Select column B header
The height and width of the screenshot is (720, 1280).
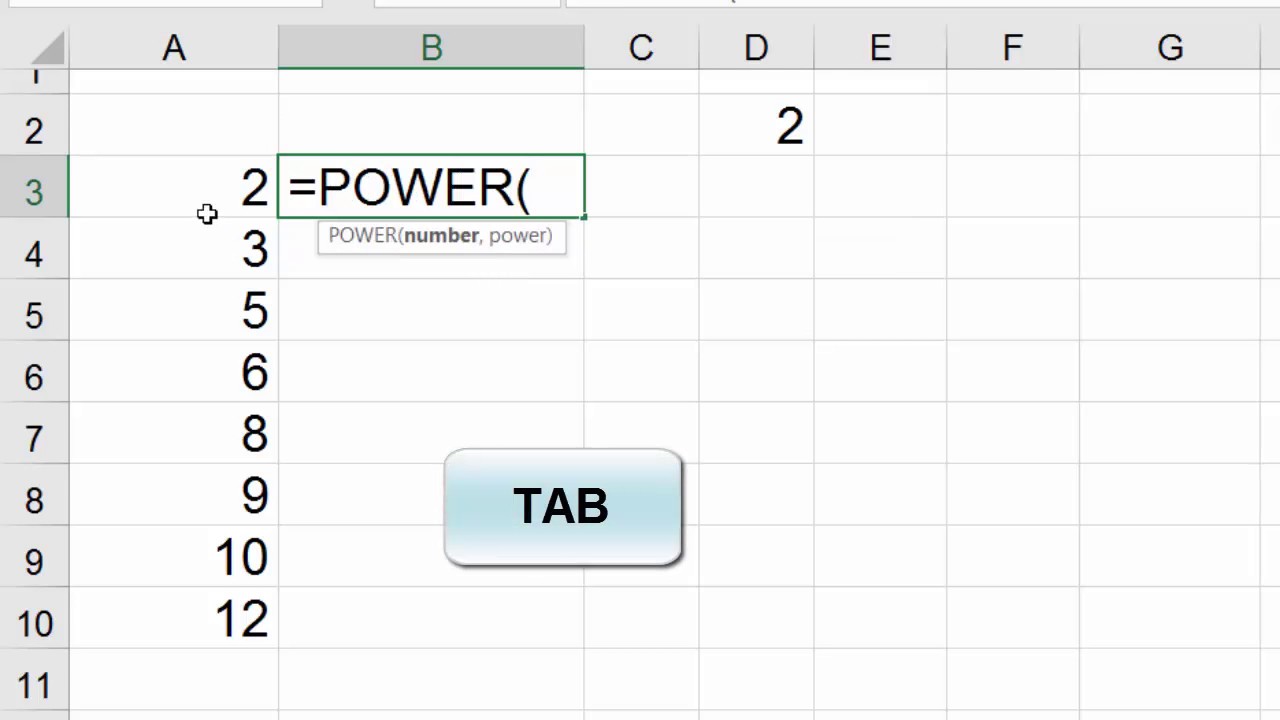(431, 48)
